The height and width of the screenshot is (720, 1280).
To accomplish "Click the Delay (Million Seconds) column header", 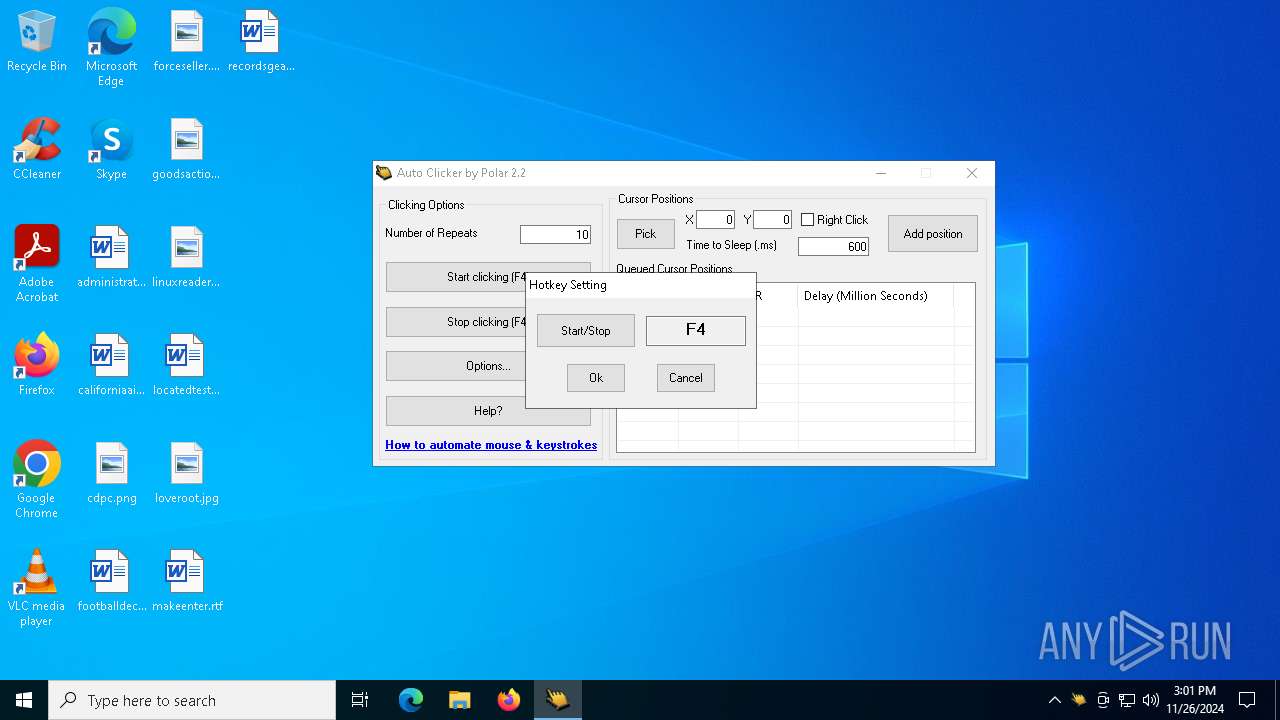I will (875, 296).
